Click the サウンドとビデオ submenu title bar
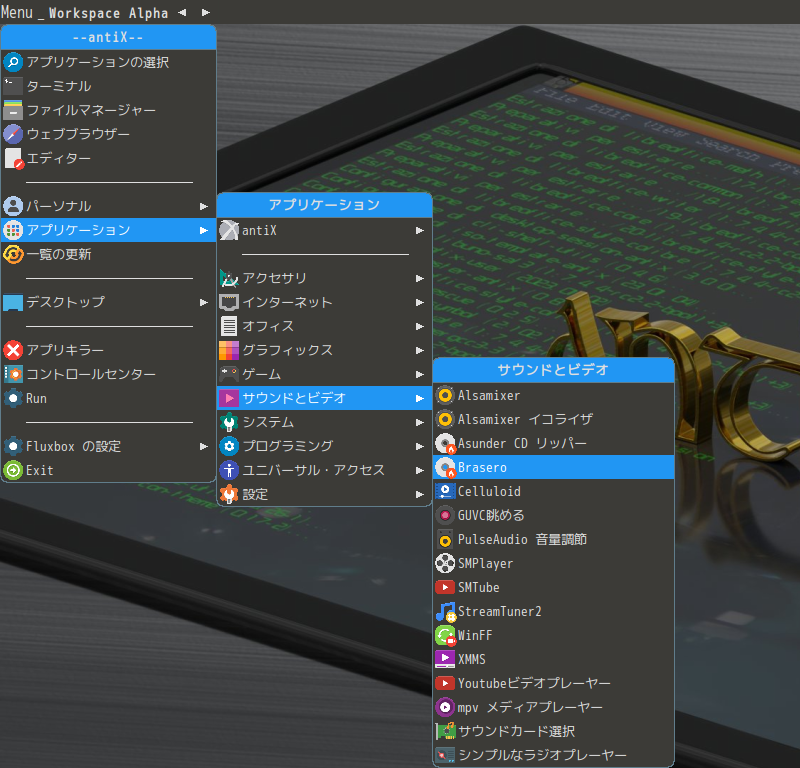Viewport: 800px width, 768px height. pyautogui.click(x=554, y=370)
